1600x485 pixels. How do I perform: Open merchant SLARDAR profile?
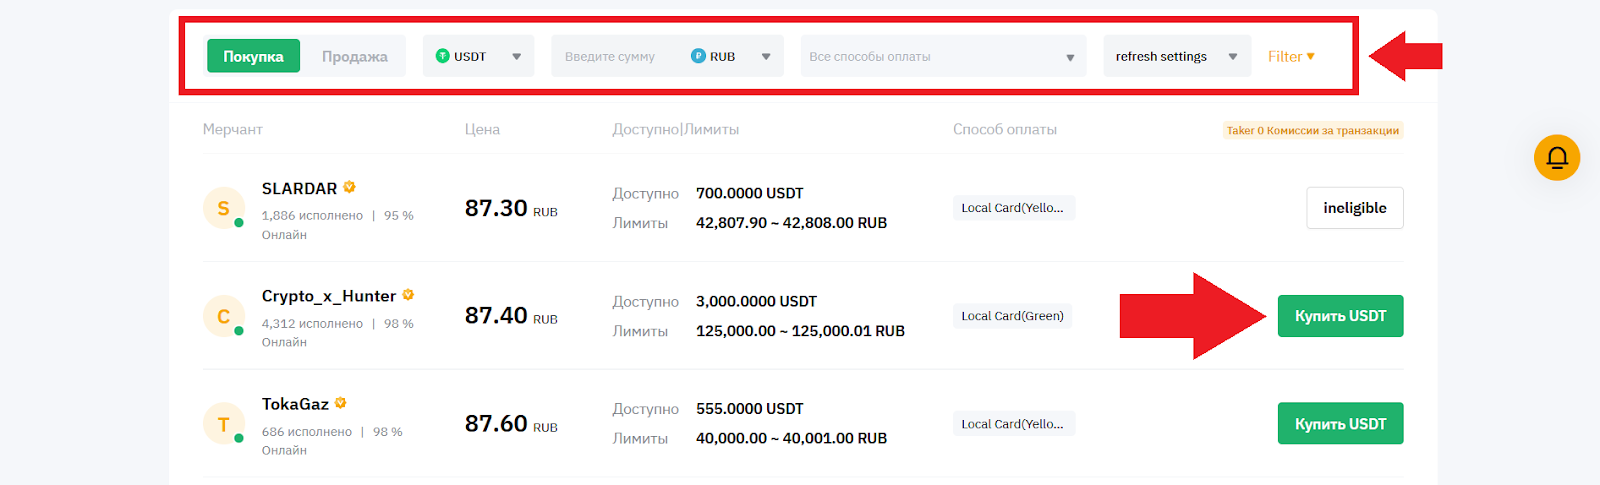pos(299,188)
